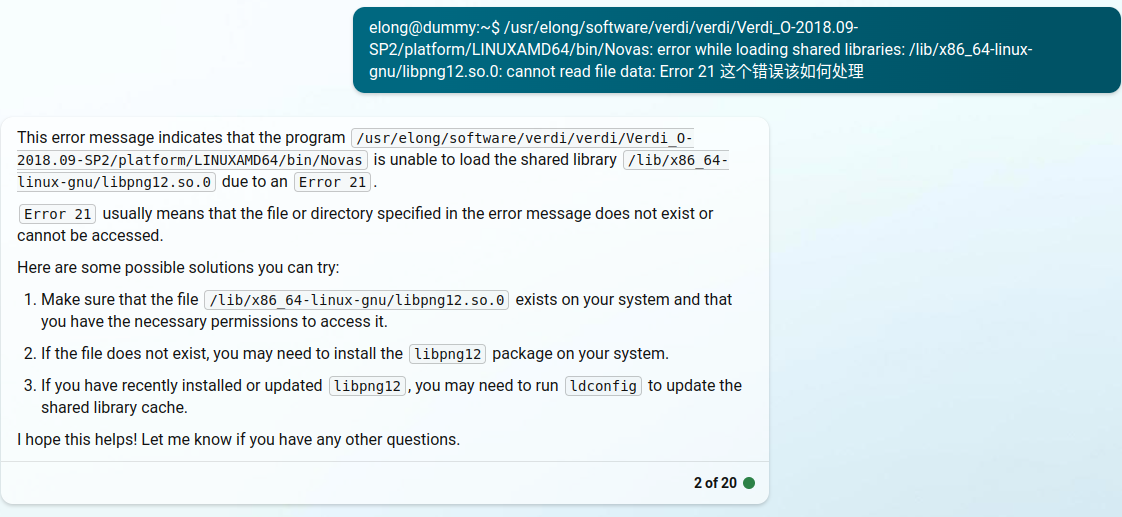Viewport: 1122px width, 517px height.
Task: Click the "I hope this helps!" closing line
Action: (238, 440)
